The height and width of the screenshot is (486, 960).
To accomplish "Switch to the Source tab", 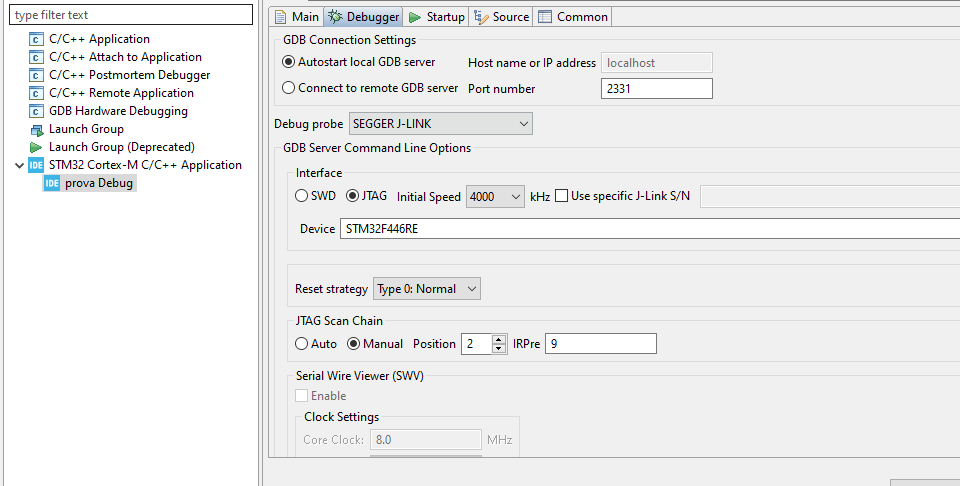I will [x=501, y=17].
